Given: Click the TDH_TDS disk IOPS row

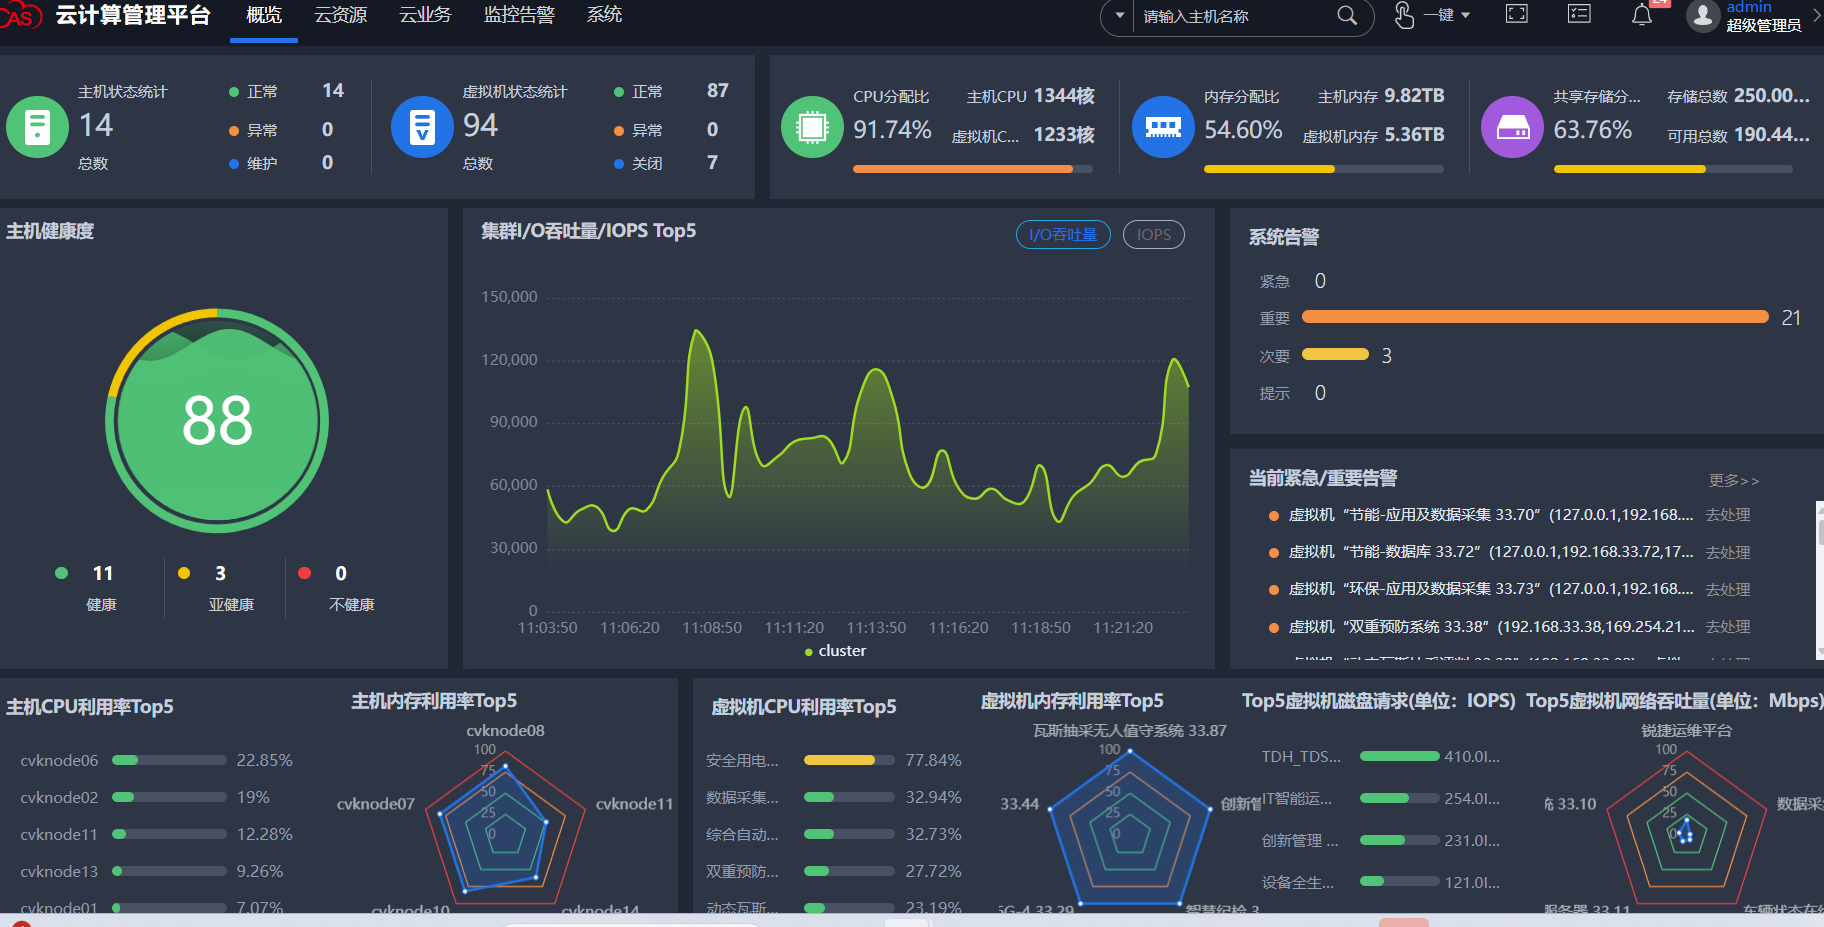Looking at the screenshot, I should click(1380, 756).
